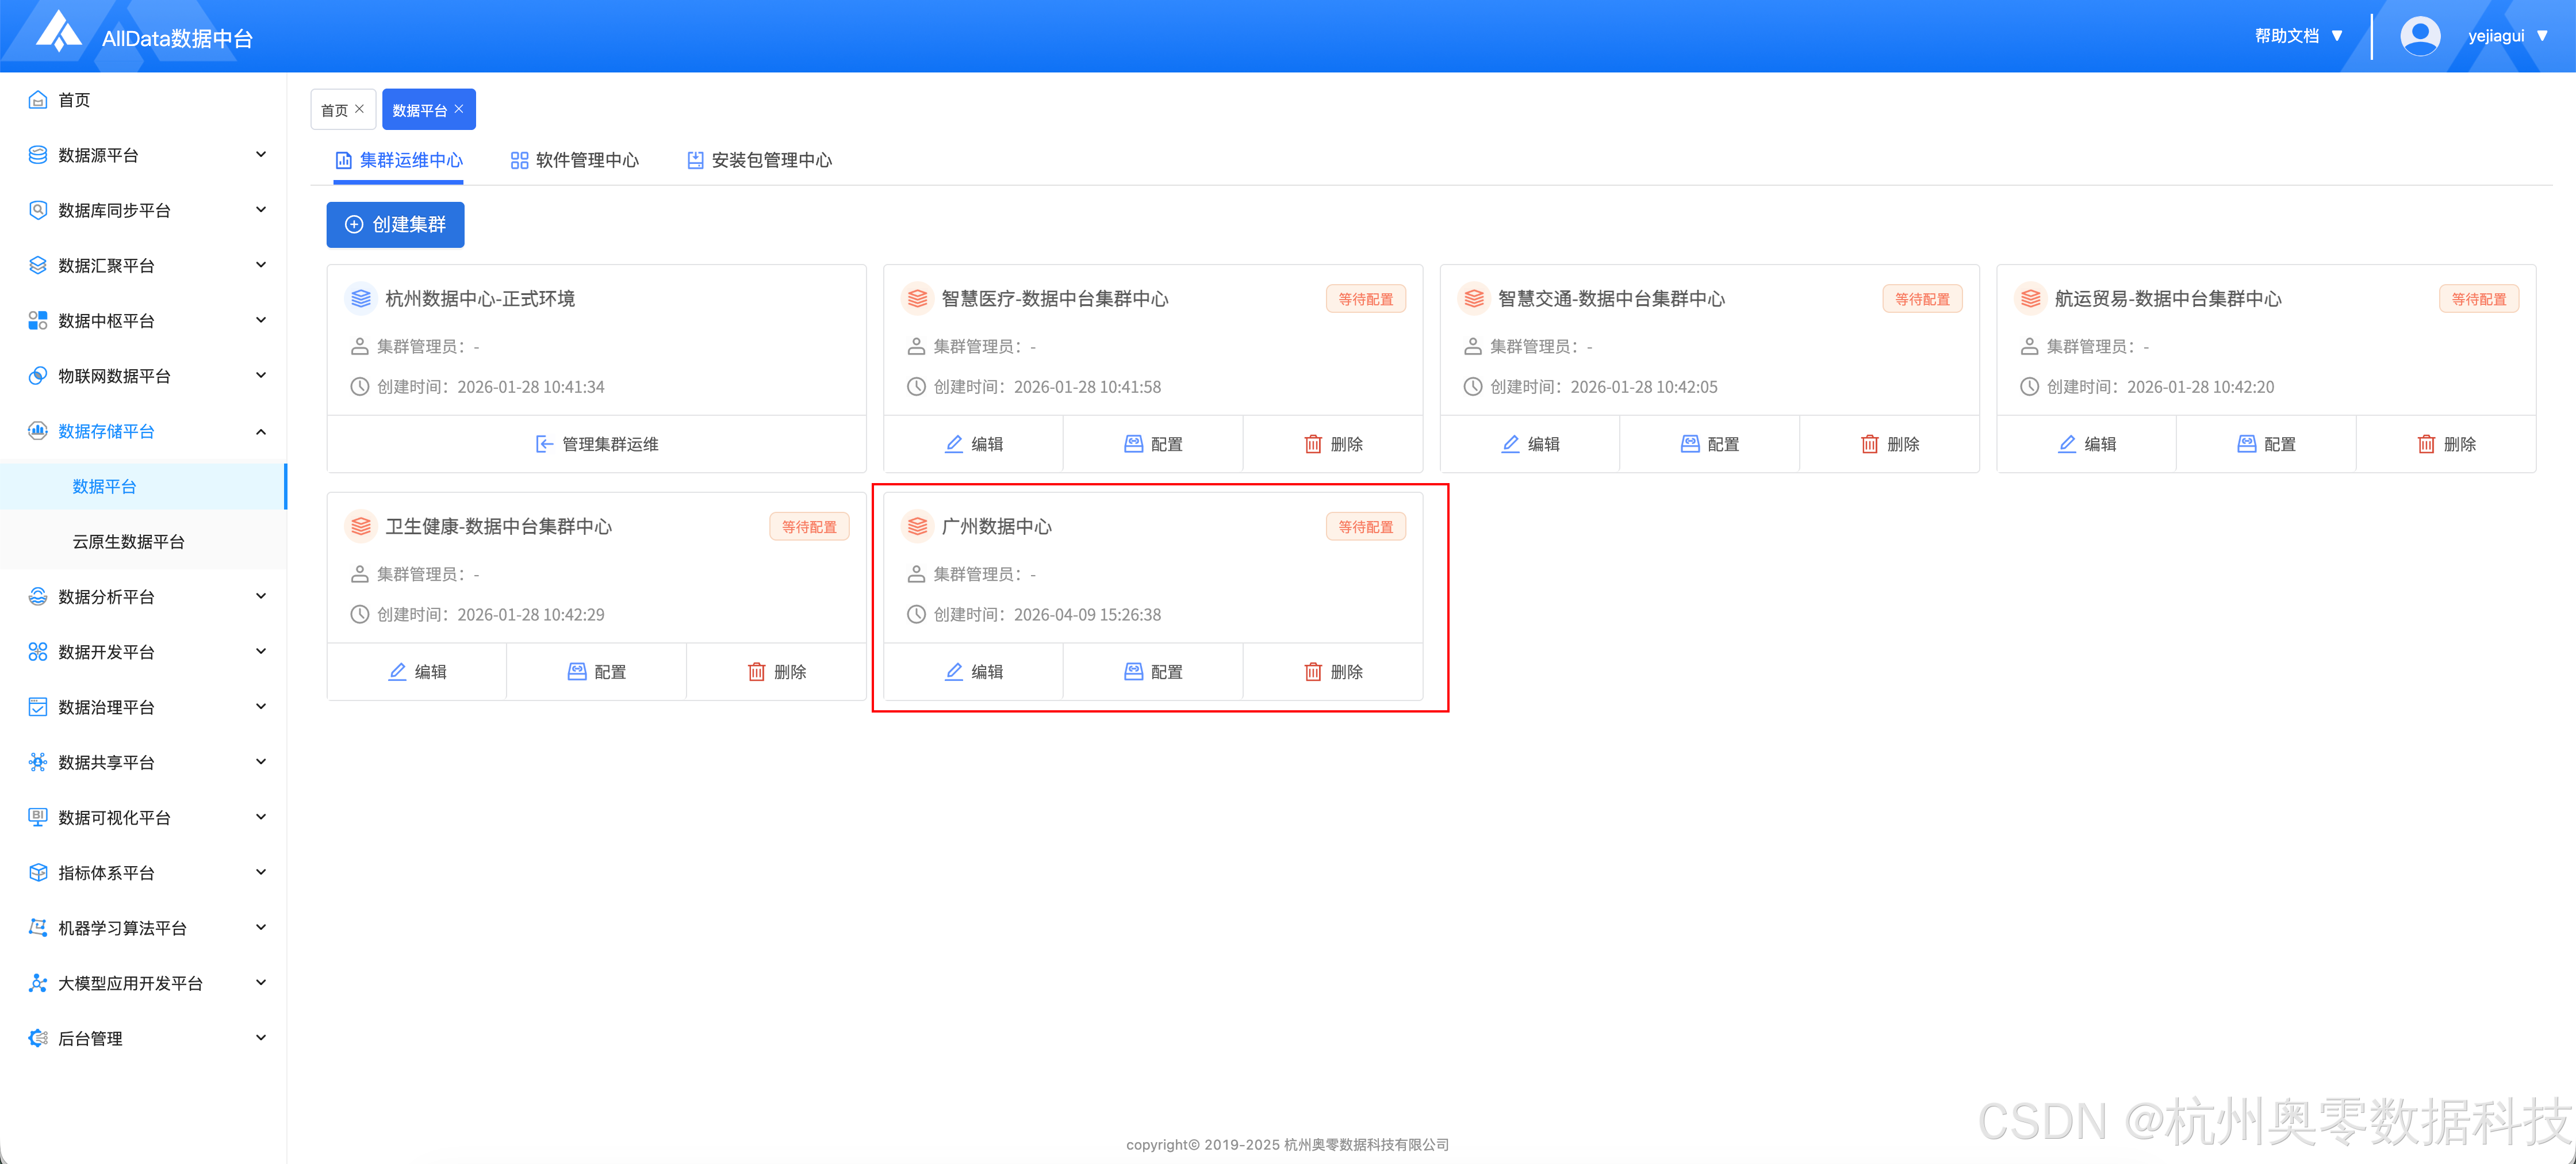Click the AllData logo icon
Screen dimensions: 2576x1164
[58, 32]
